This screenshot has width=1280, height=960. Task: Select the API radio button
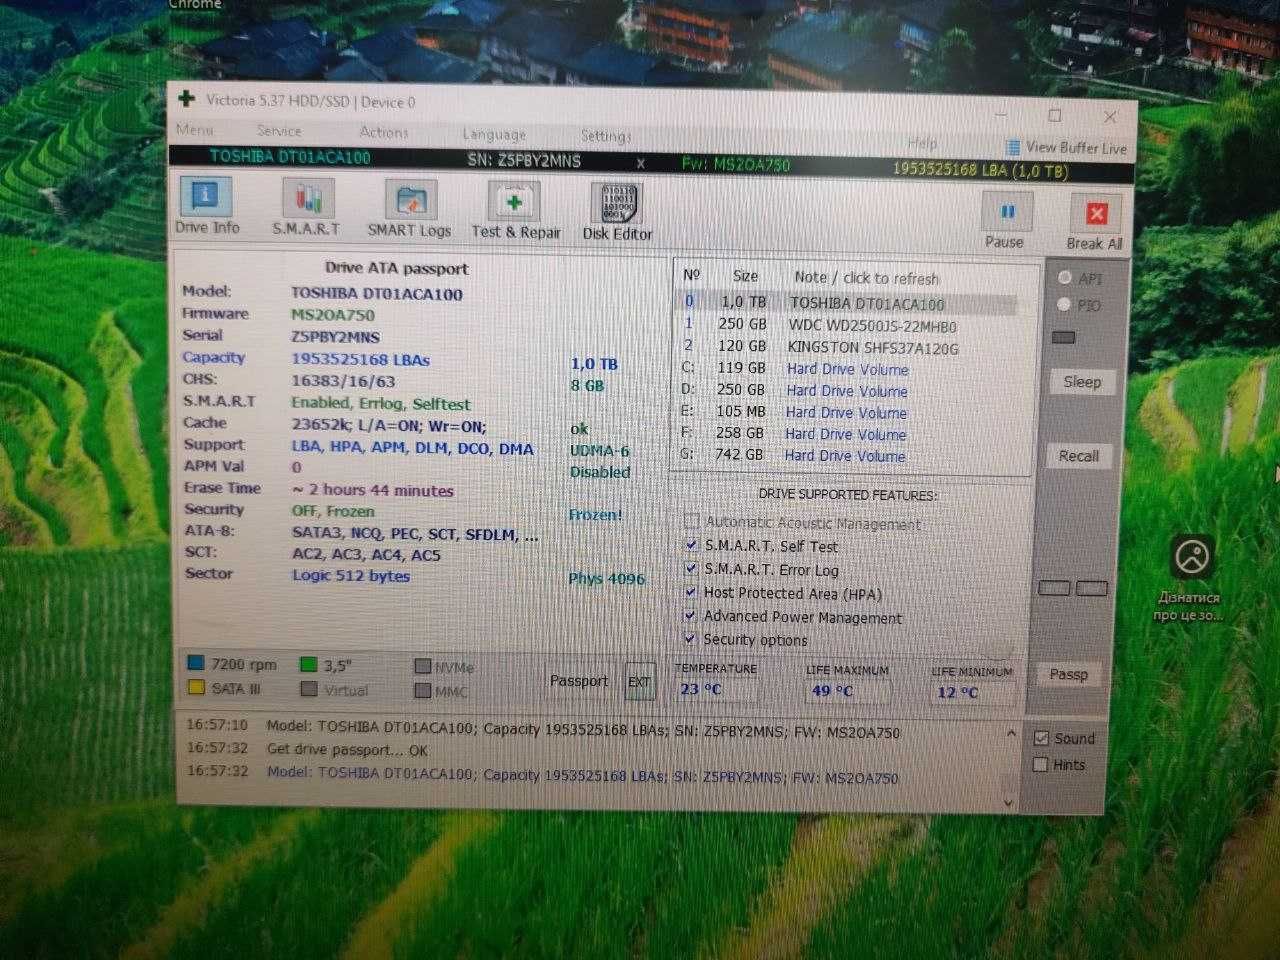click(1064, 278)
